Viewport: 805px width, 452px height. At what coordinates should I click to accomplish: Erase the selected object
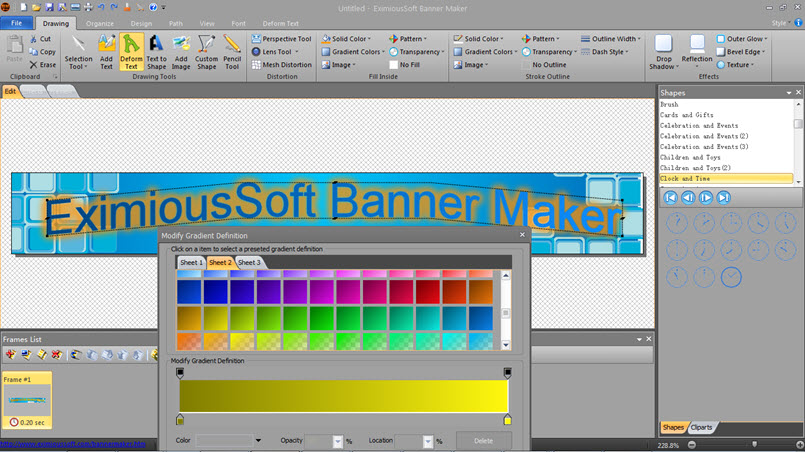point(43,65)
